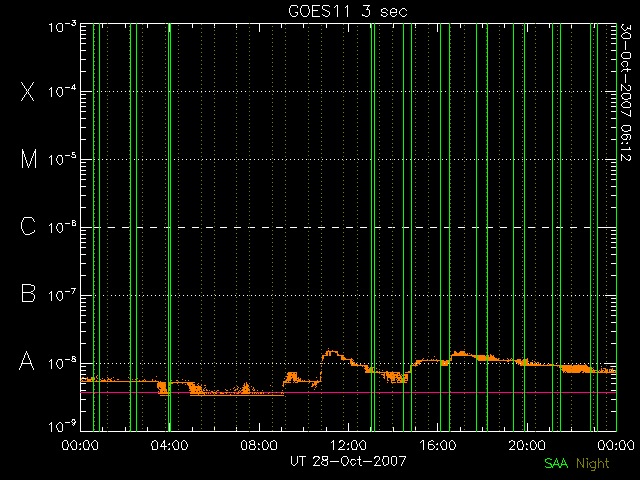Click the 04:00 time axis label
640x480 pixels.
click(169, 444)
